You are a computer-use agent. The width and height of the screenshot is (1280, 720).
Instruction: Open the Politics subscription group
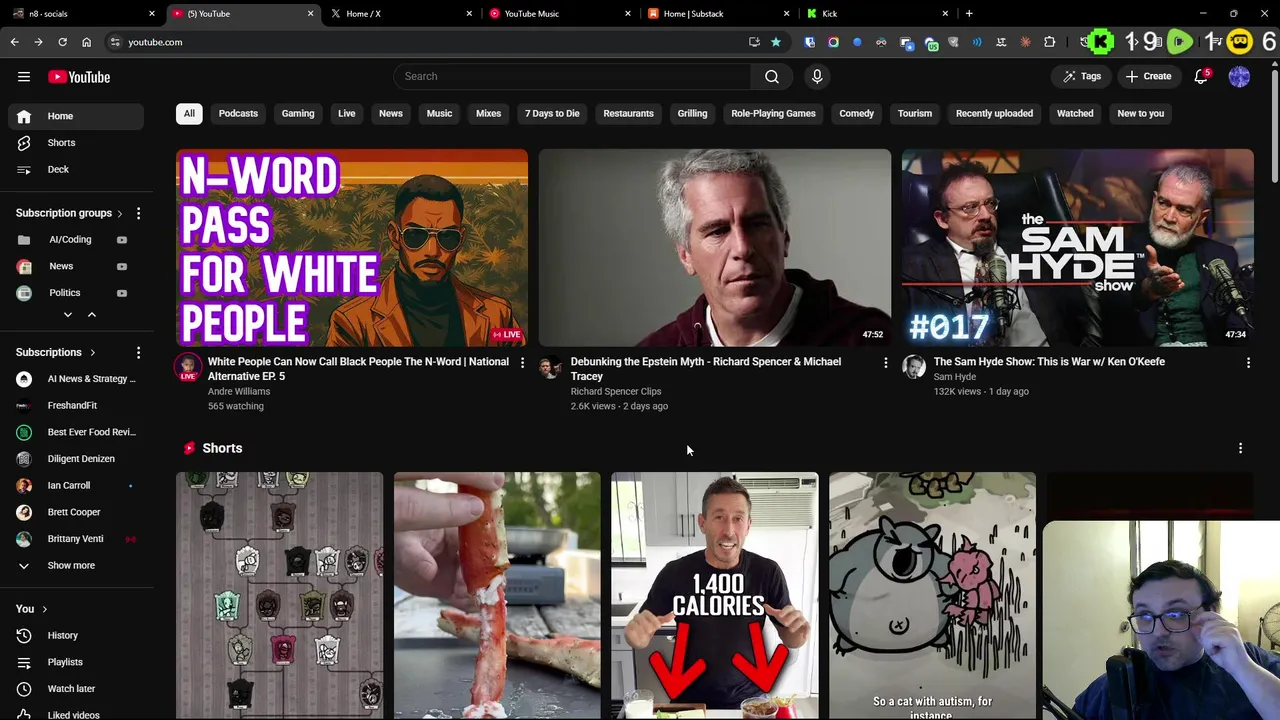point(64,293)
